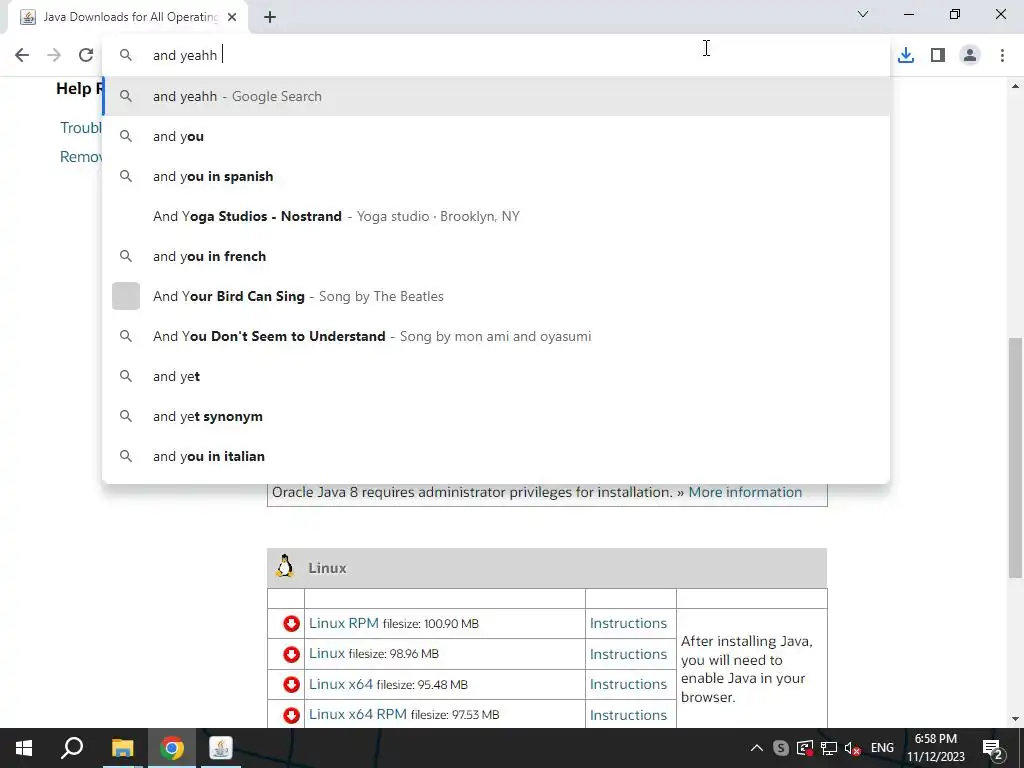Select 'and yeahh - Google Search' suggestion

[496, 96]
